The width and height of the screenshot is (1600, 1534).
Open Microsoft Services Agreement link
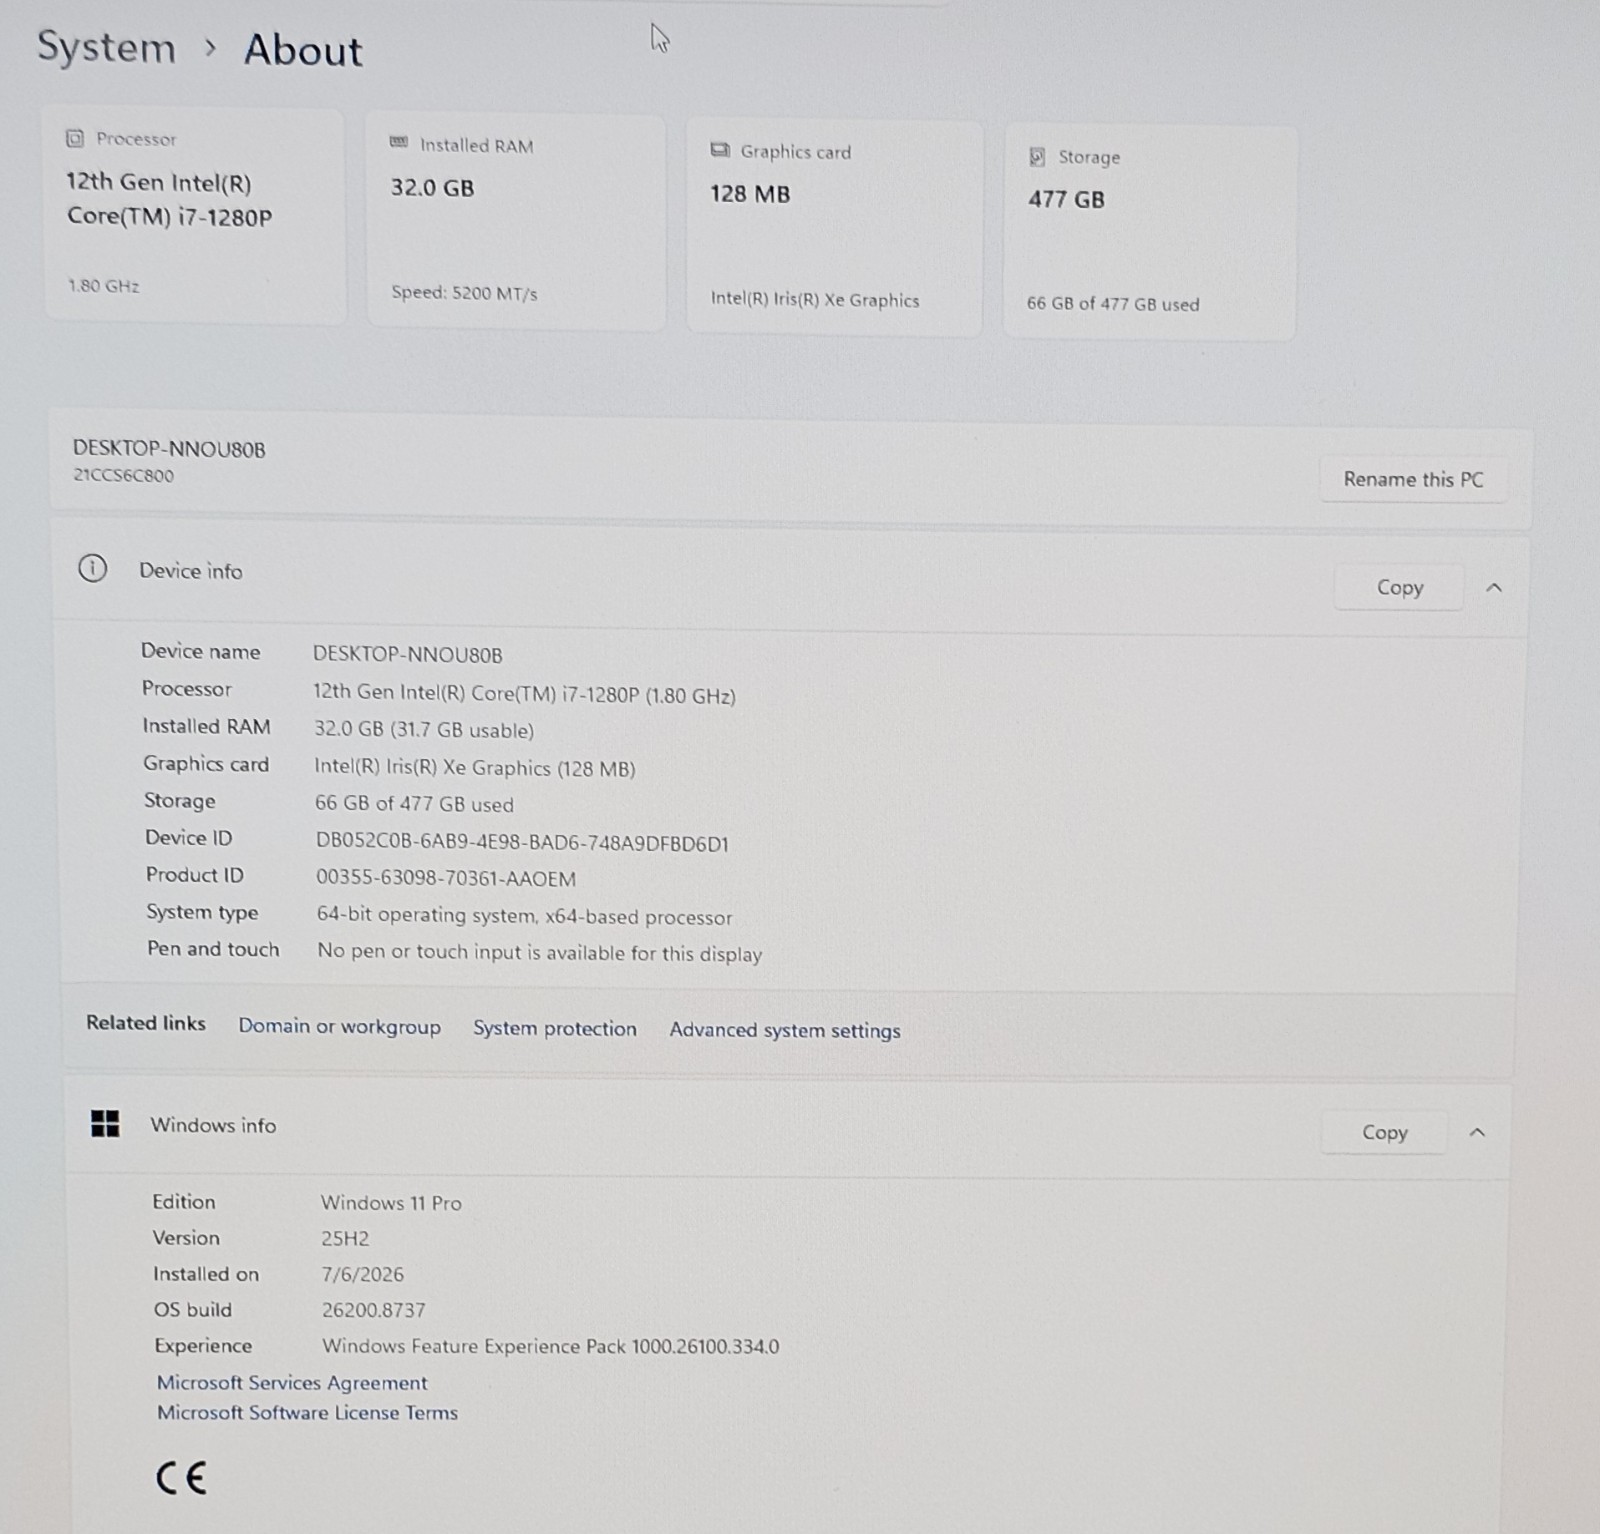click(292, 1382)
